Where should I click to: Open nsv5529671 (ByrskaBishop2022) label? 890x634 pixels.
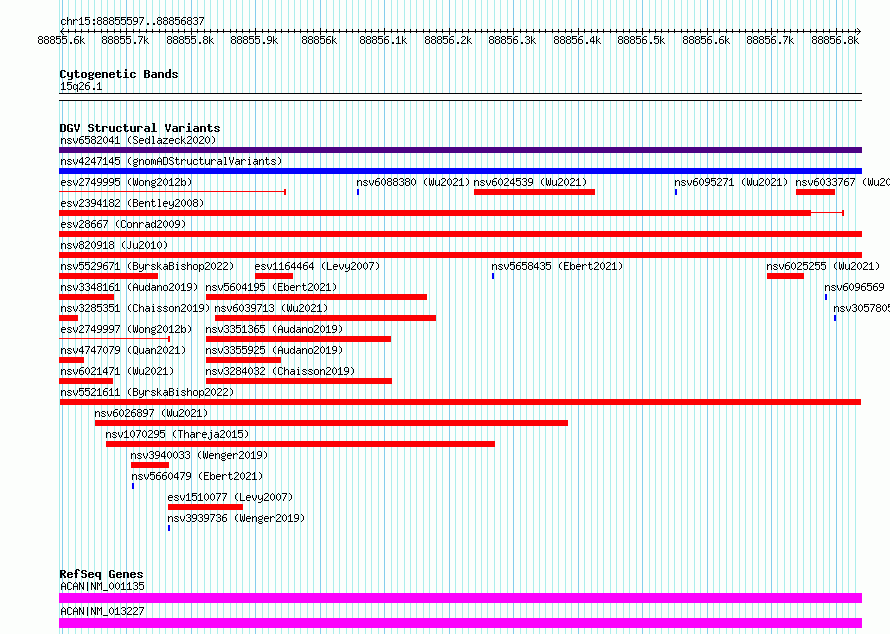tap(147, 266)
